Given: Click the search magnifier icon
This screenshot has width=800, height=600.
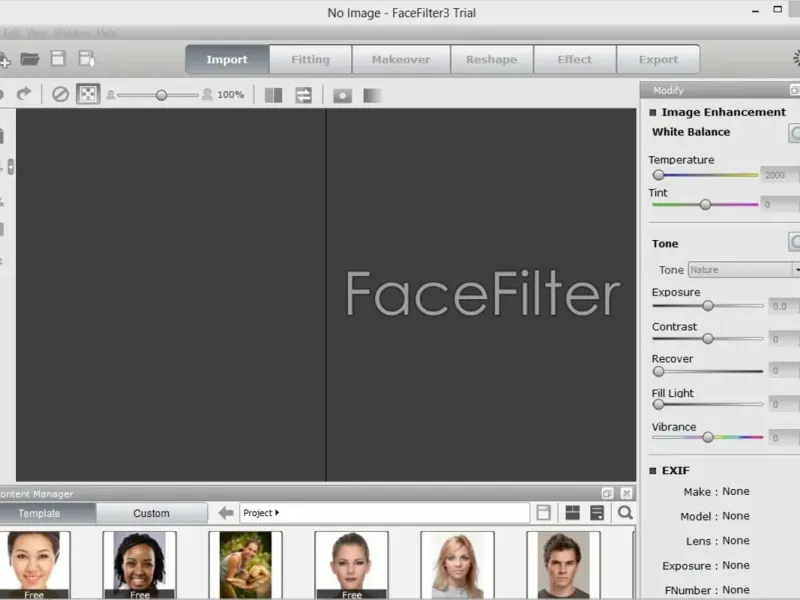Looking at the screenshot, I should (x=625, y=512).
